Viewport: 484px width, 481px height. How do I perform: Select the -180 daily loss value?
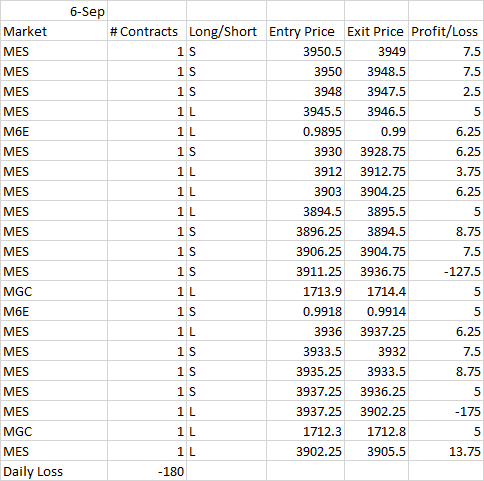(x=147, y=471)
